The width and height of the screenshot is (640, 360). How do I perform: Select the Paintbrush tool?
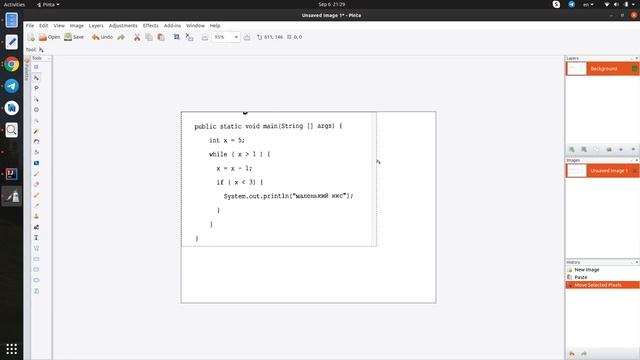click(36, 174)
